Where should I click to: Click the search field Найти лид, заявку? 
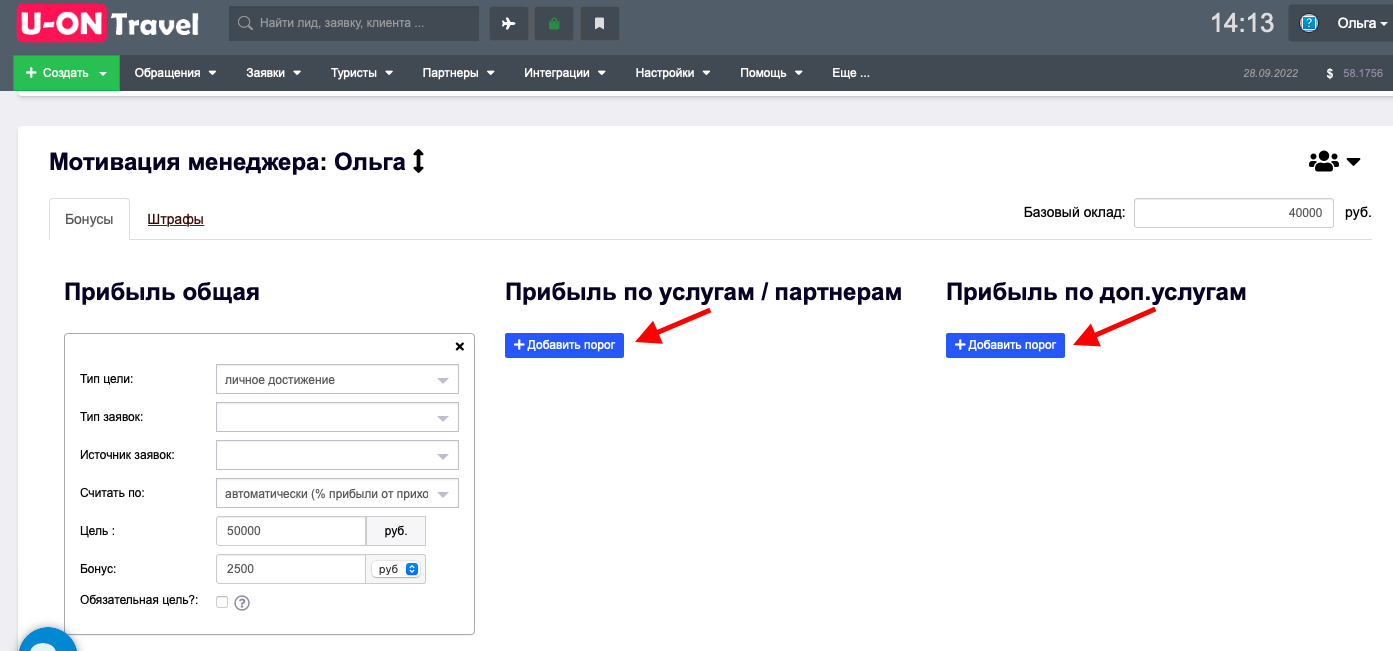[x=354, y=23]
